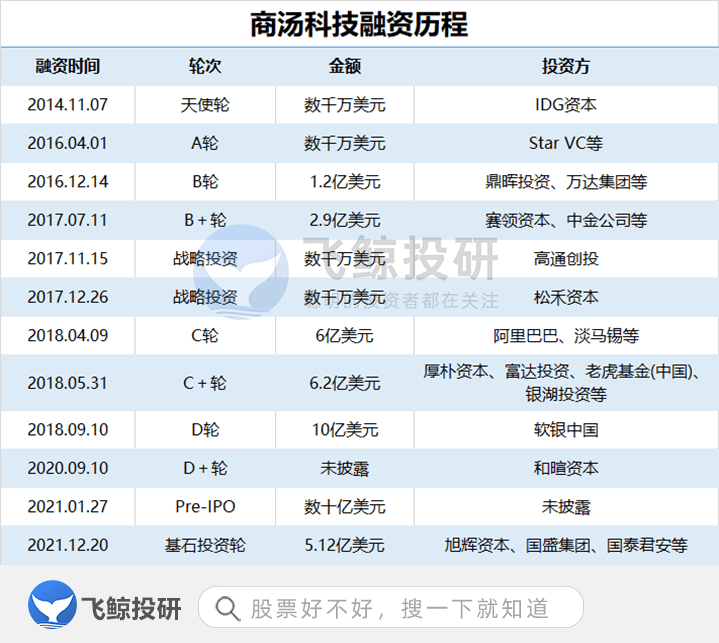Click the 飞鲸投研 brand text at bottom
The image size is (719, 643).
point(131,609)
